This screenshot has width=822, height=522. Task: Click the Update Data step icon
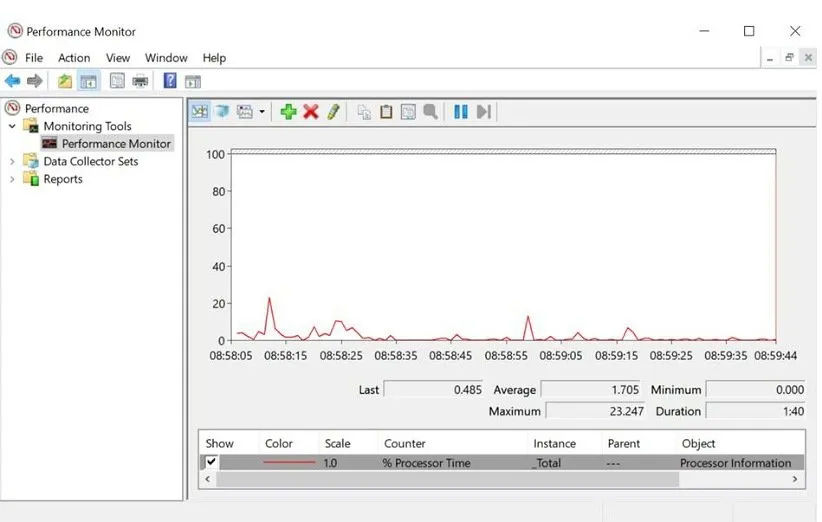click(483, 112)
